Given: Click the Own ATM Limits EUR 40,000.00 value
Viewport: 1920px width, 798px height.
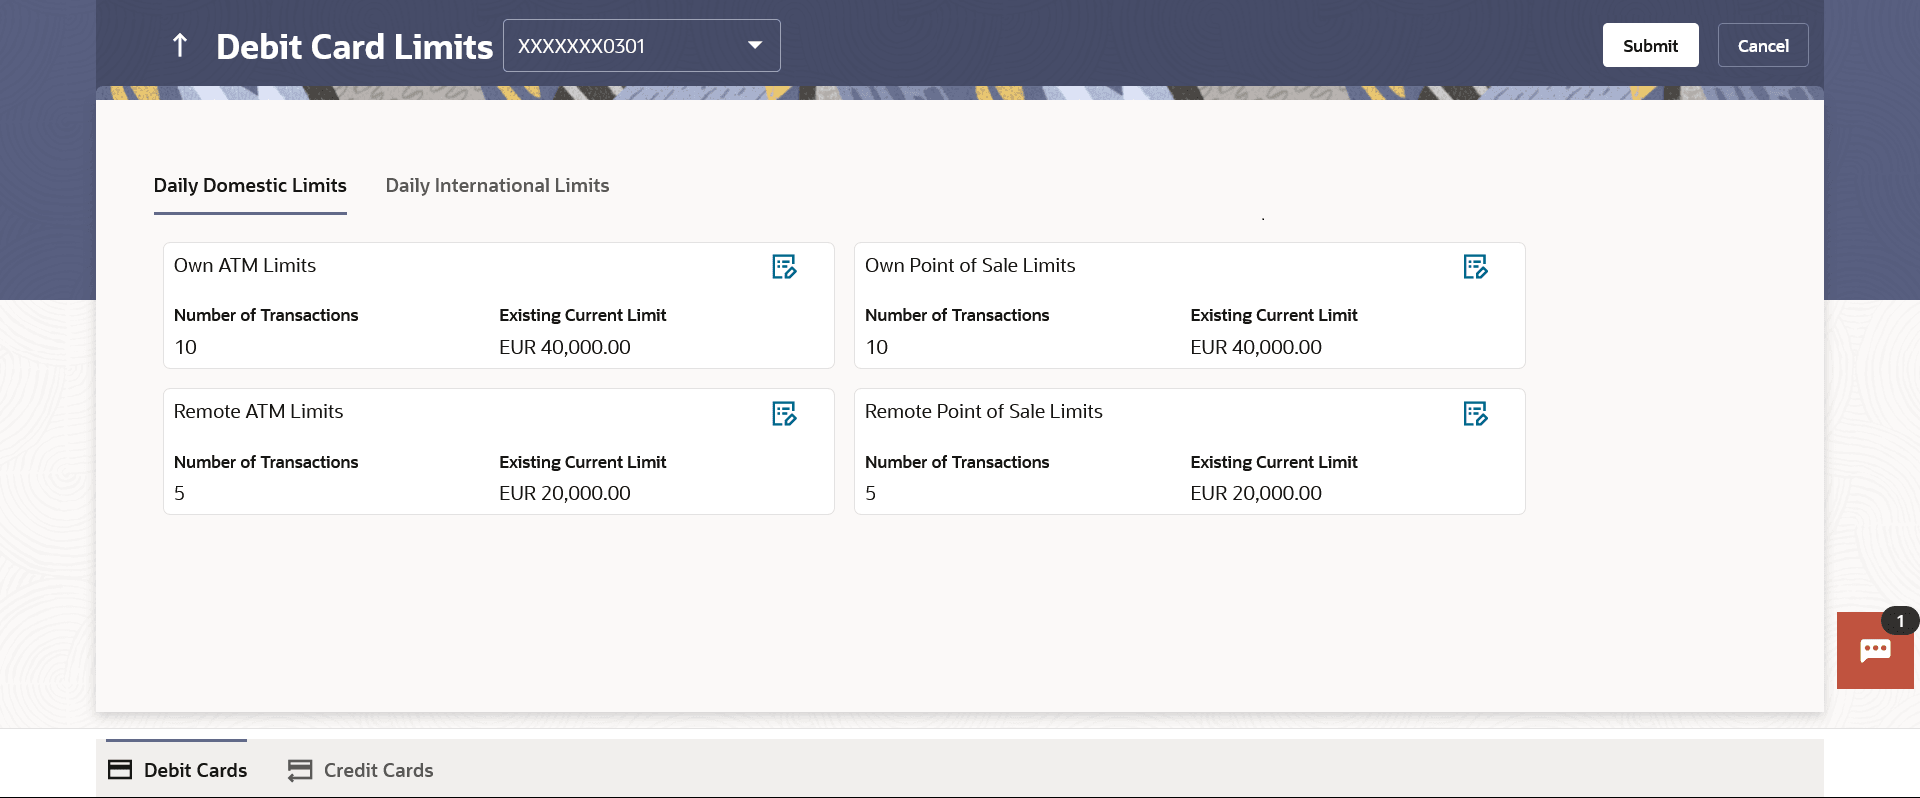Looking at the screenshot, I should (x=565, y=347).
